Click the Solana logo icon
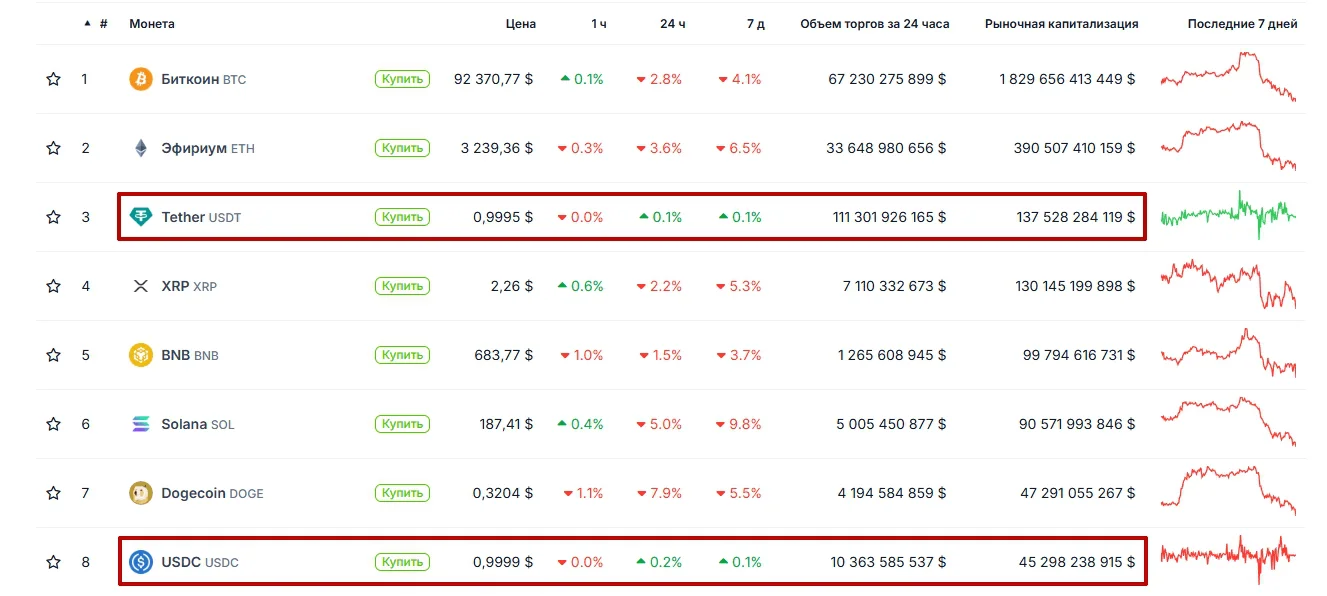Image resolution: width=1327 pixels, height=596 pixels. coord(141,424)
